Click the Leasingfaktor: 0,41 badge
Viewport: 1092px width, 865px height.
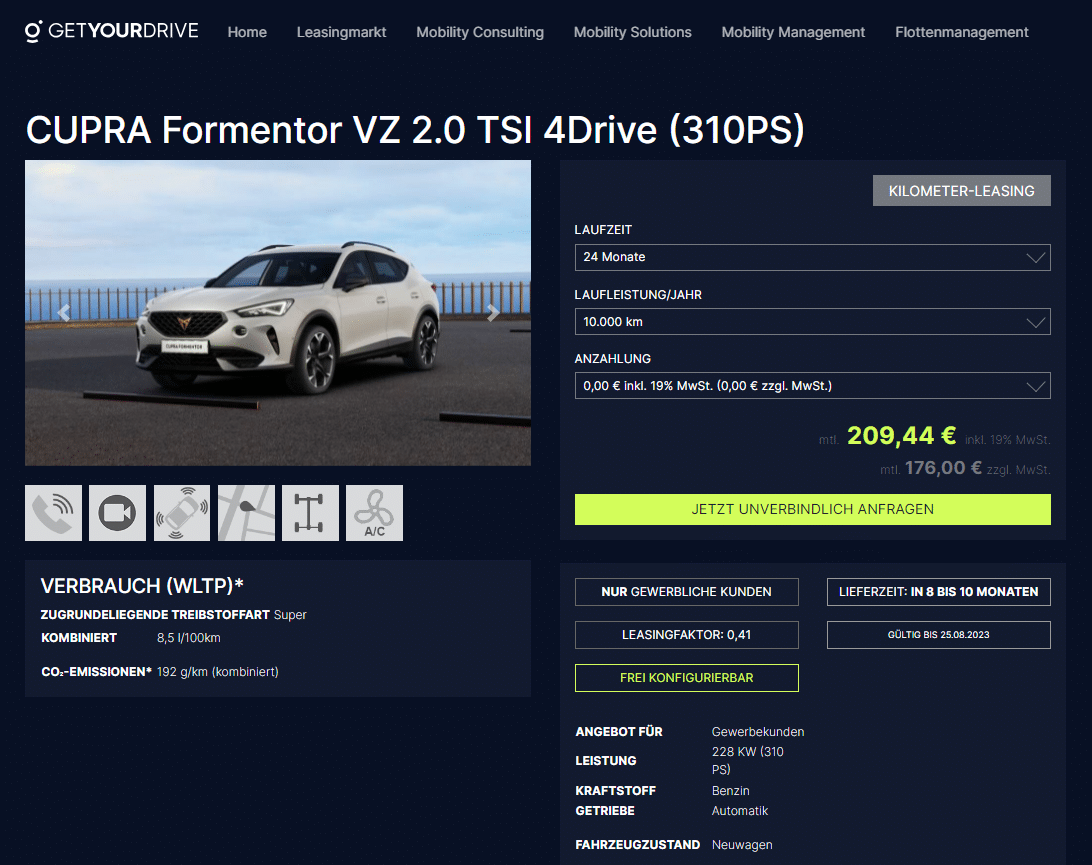[687, 634]
